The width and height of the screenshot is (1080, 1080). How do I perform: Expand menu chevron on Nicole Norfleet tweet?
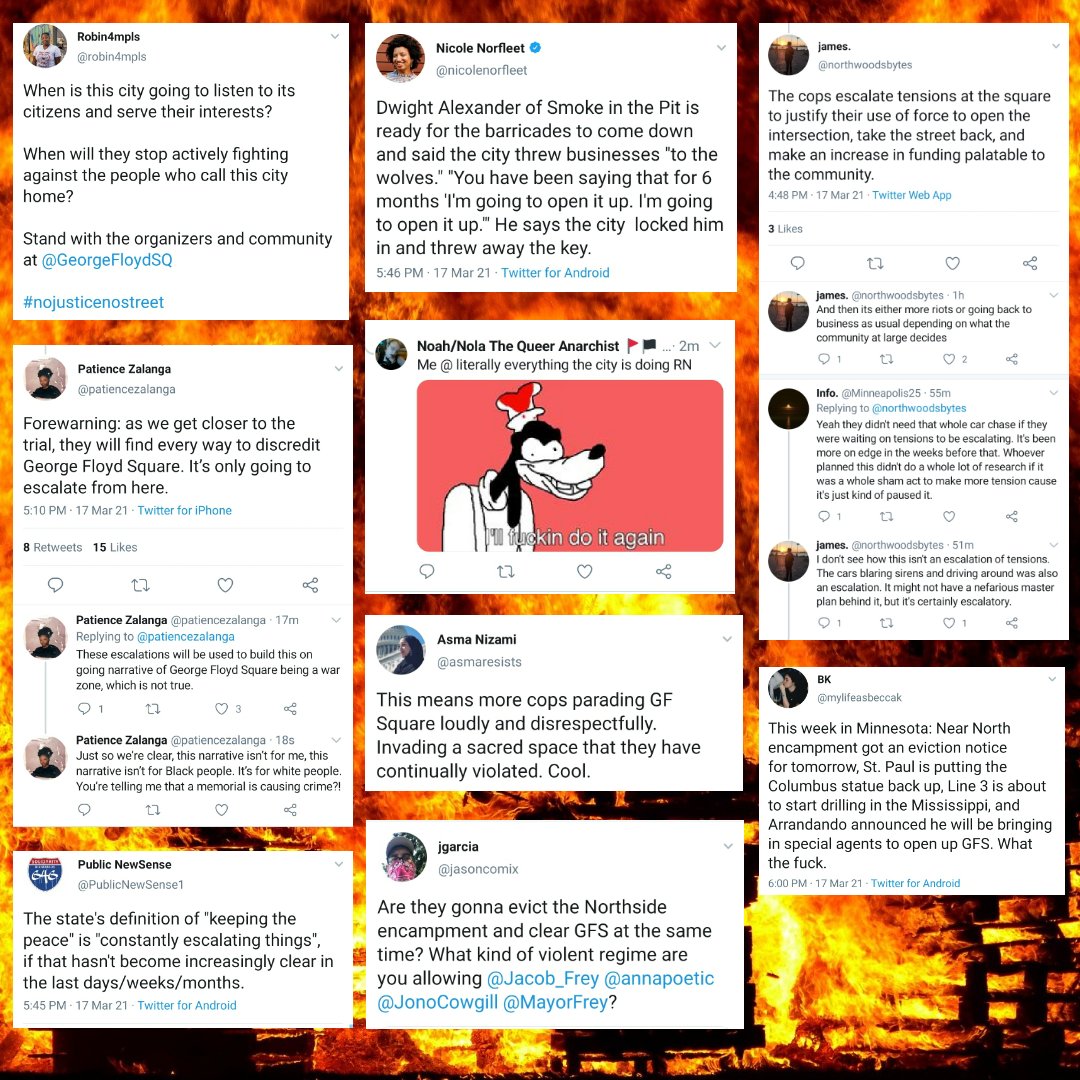[x=721, y=48]
